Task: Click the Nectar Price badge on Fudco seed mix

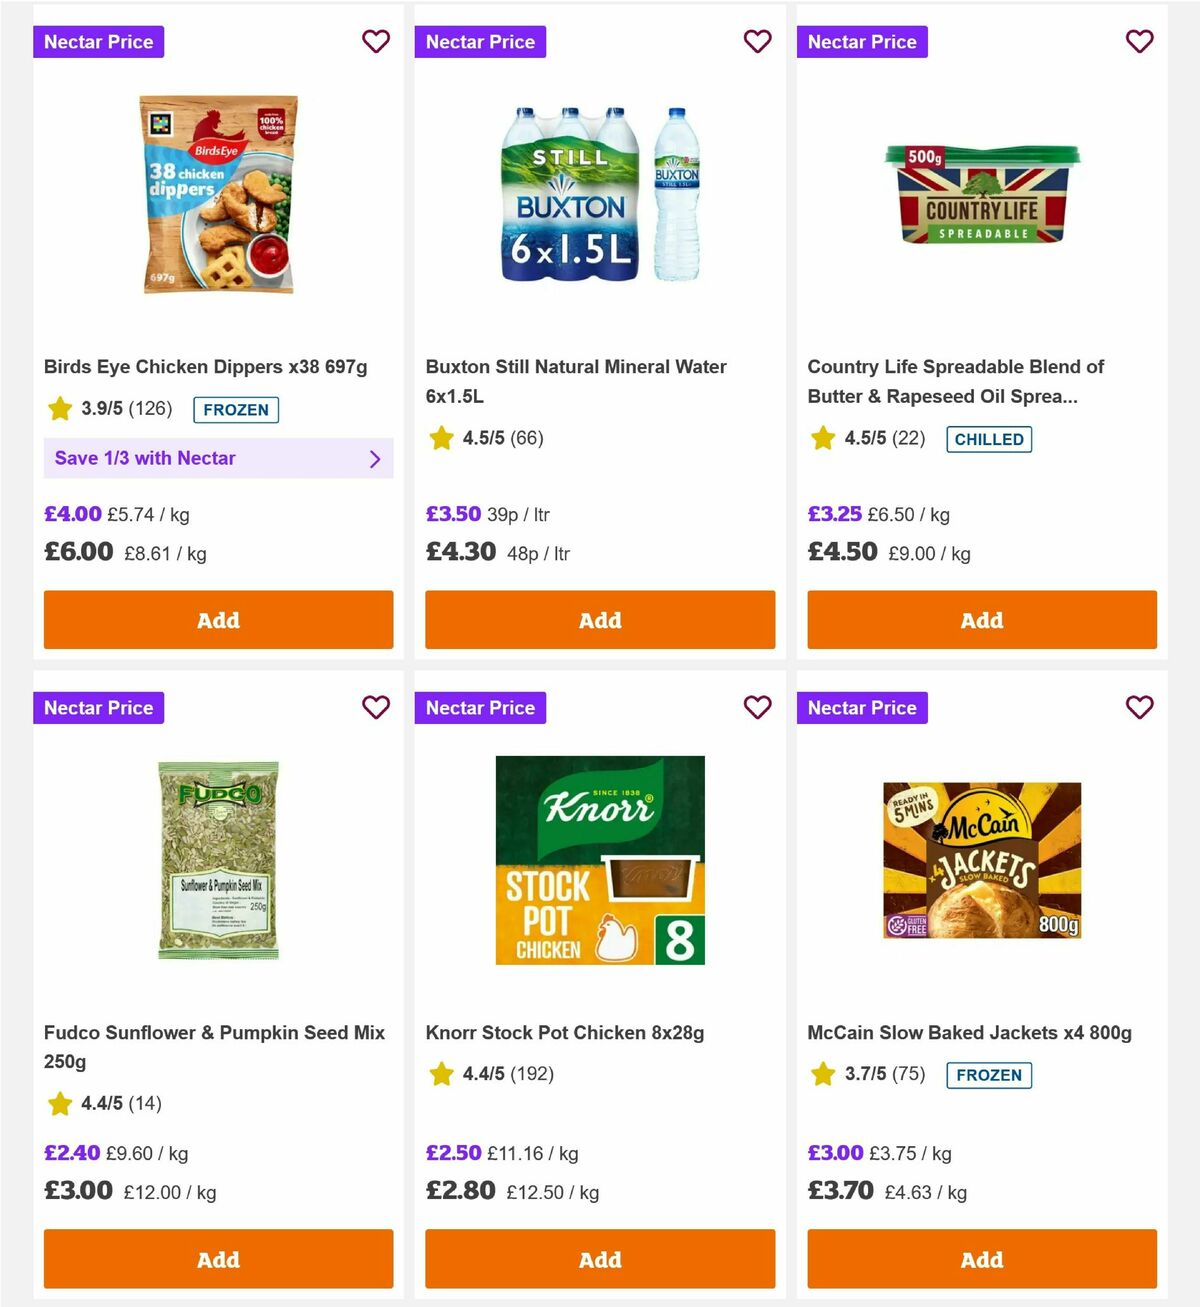Action: tap(98, 707)
